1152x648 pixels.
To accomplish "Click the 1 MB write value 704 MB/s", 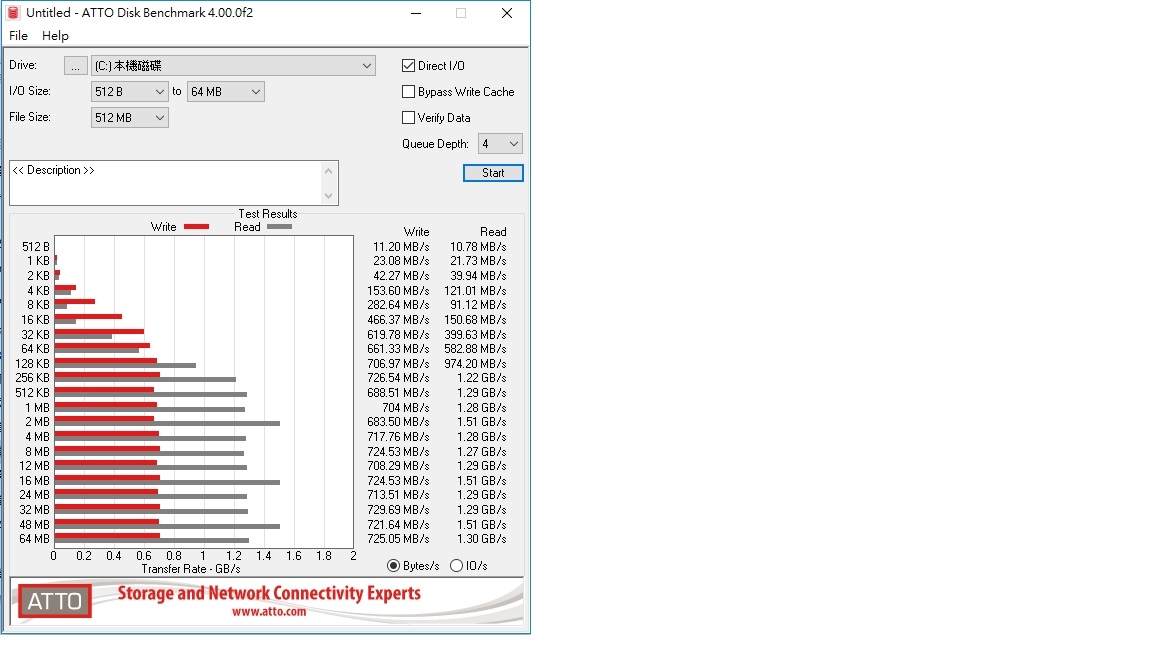I will pyautogui.click(x=406, y=408).
